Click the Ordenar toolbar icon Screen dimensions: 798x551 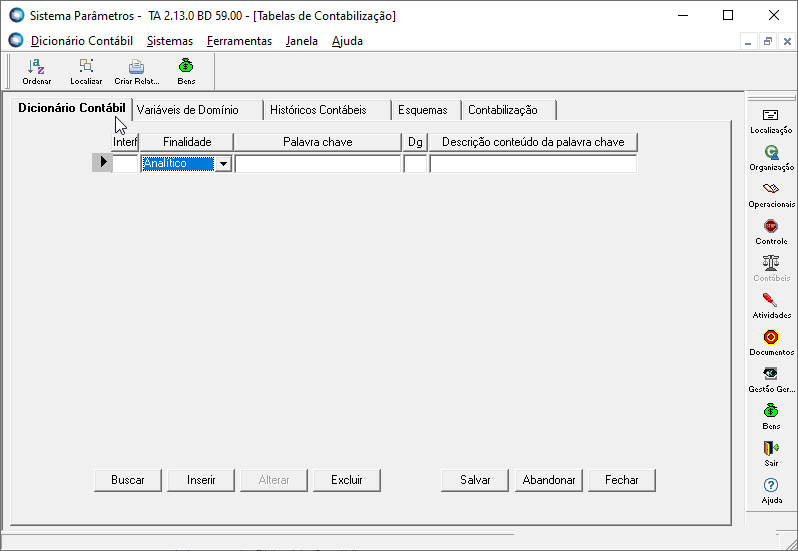tap(36, 72)
